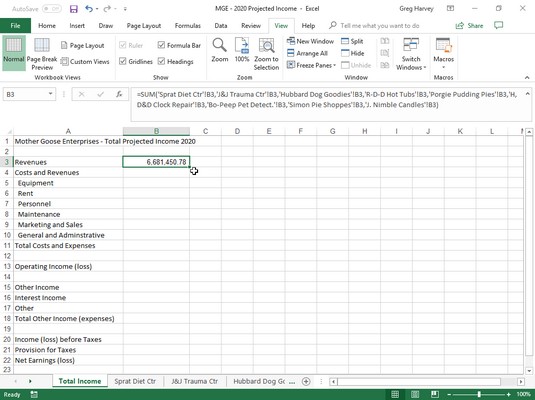Toggle the AutoSave switch
The height and width of the screenshot is (400, 535).
[52, 9]
